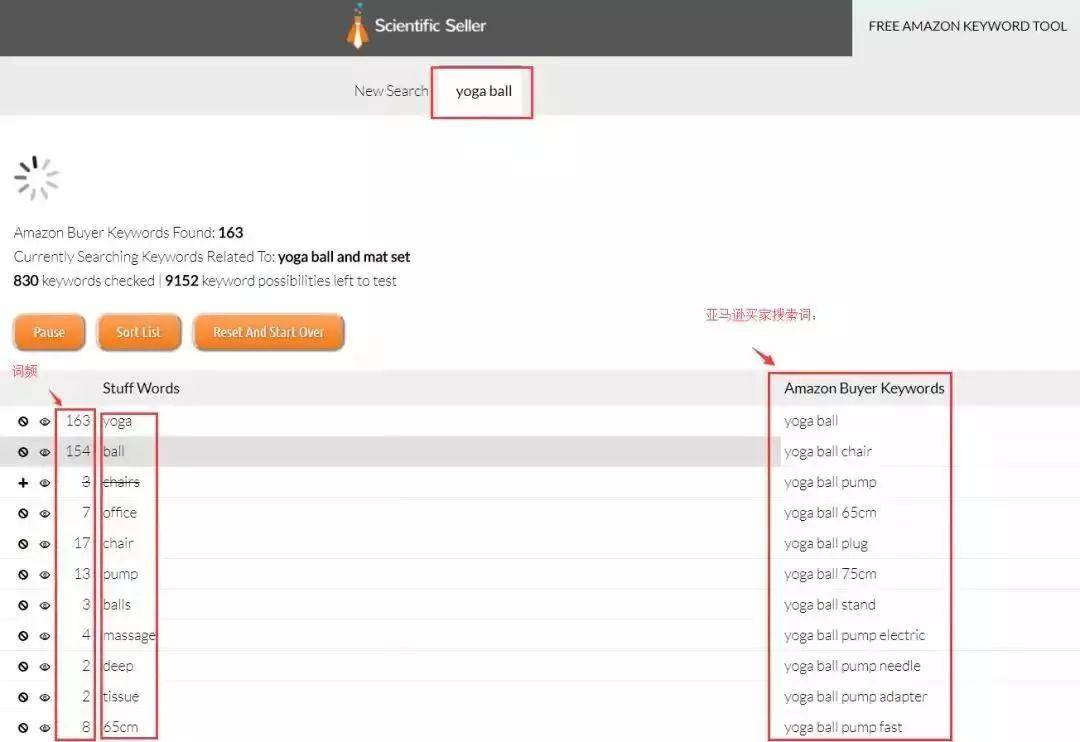Click the frequency count 154
The height and width of the screenshot is (742, 1080).
point(78,451)
